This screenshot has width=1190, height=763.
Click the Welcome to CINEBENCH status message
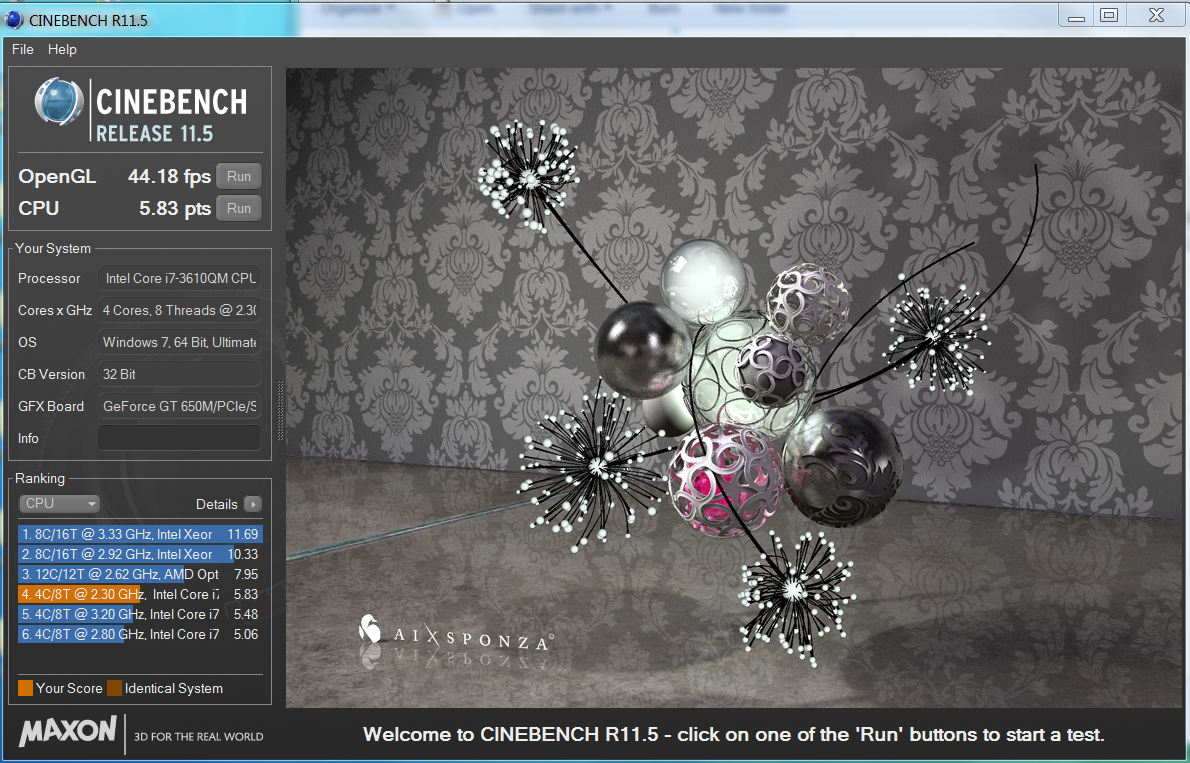click(x=734, y=735)
